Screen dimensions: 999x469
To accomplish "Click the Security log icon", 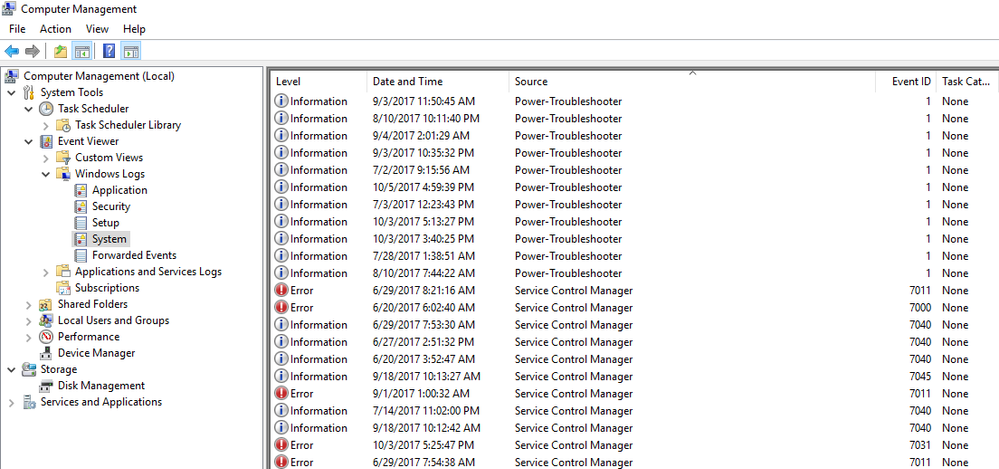I will [x=81, y=206].
